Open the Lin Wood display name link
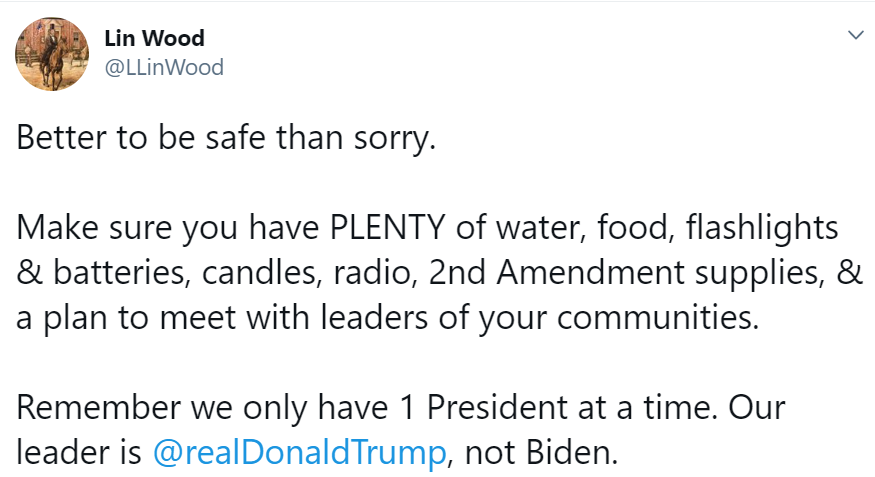875x477 pixels. click(x=154, y=38)
